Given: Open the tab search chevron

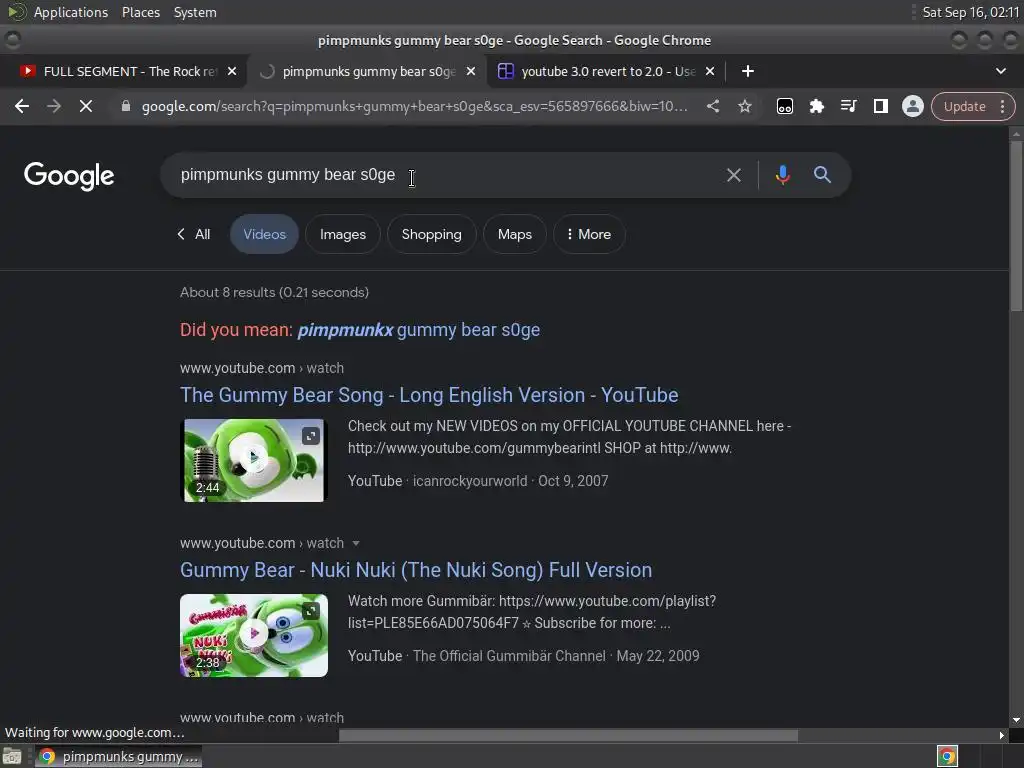Looking at the screenshot, I should [x=1000, y=71].
